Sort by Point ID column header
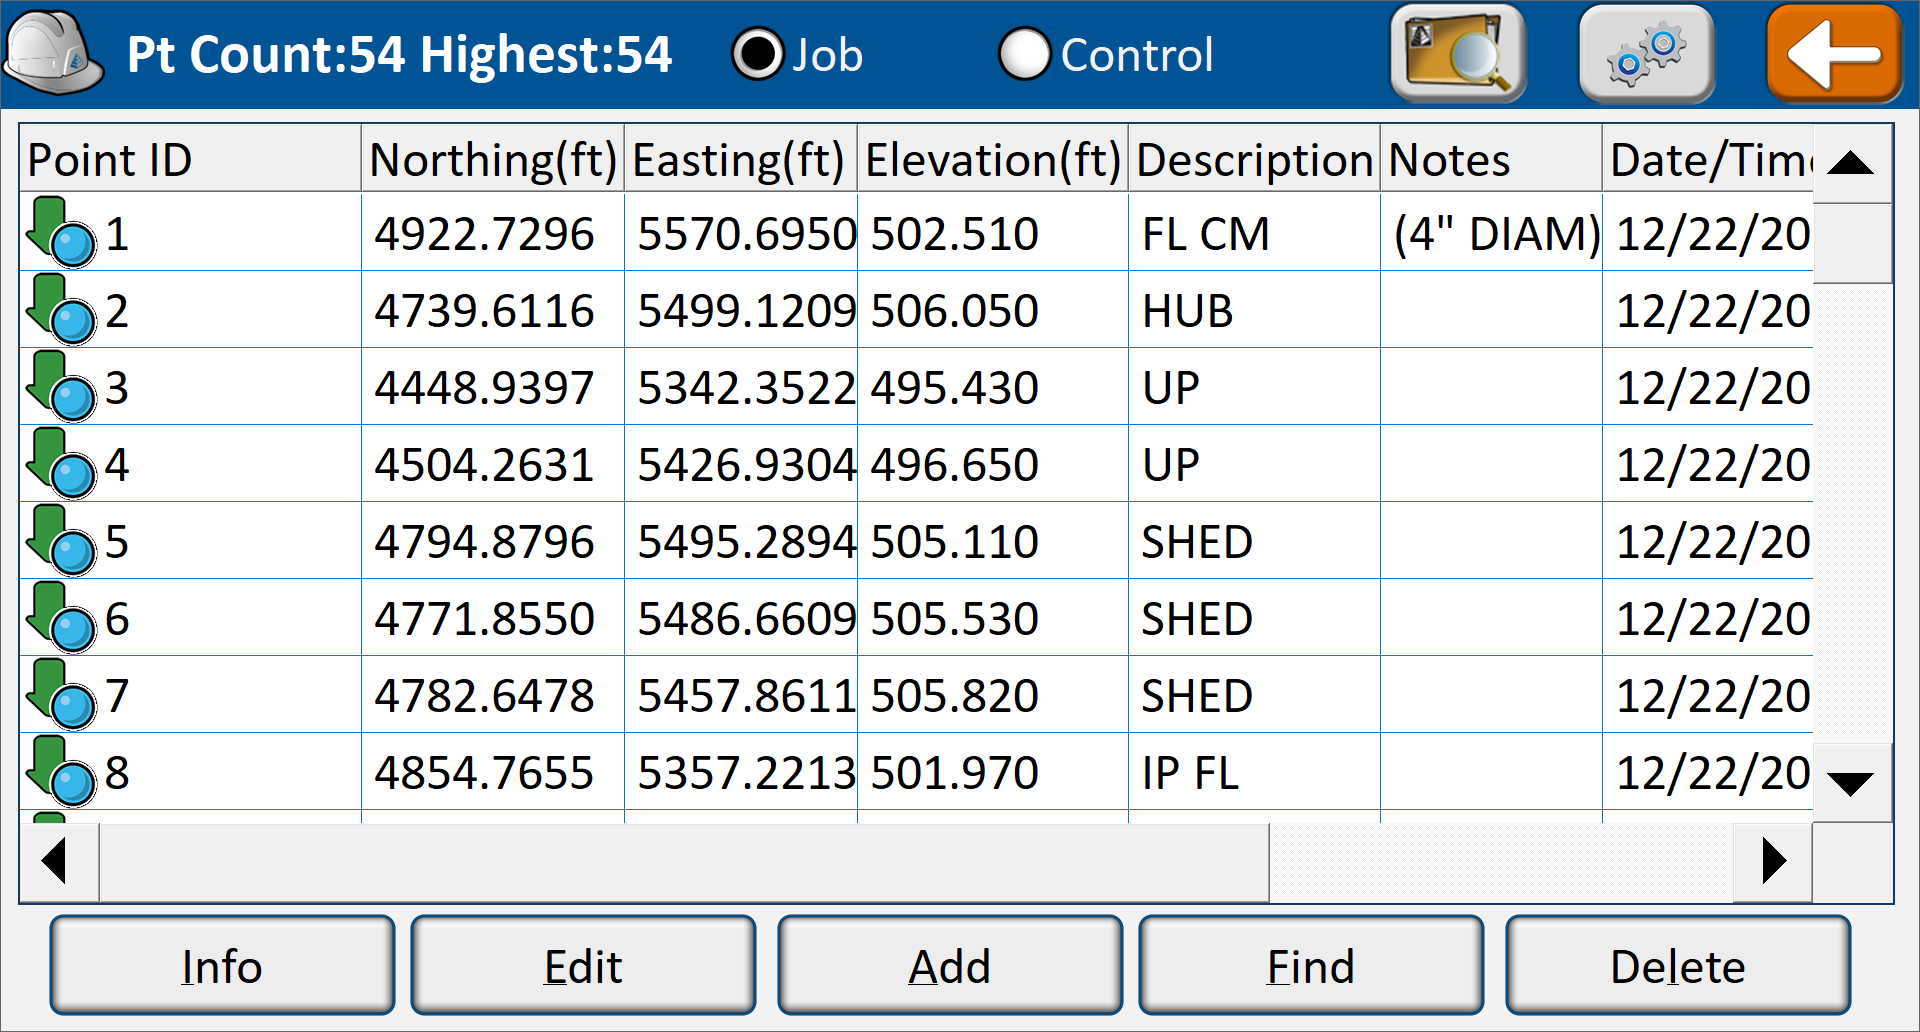 (x=190, y=158)
